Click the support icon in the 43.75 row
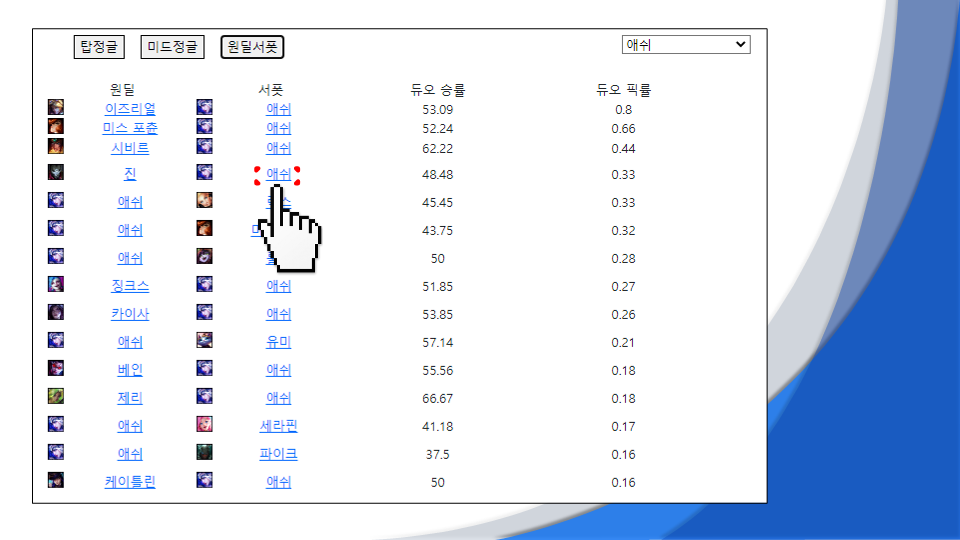Image resolution: width=960 pixels, height=540 pixels. click(204, 228)
